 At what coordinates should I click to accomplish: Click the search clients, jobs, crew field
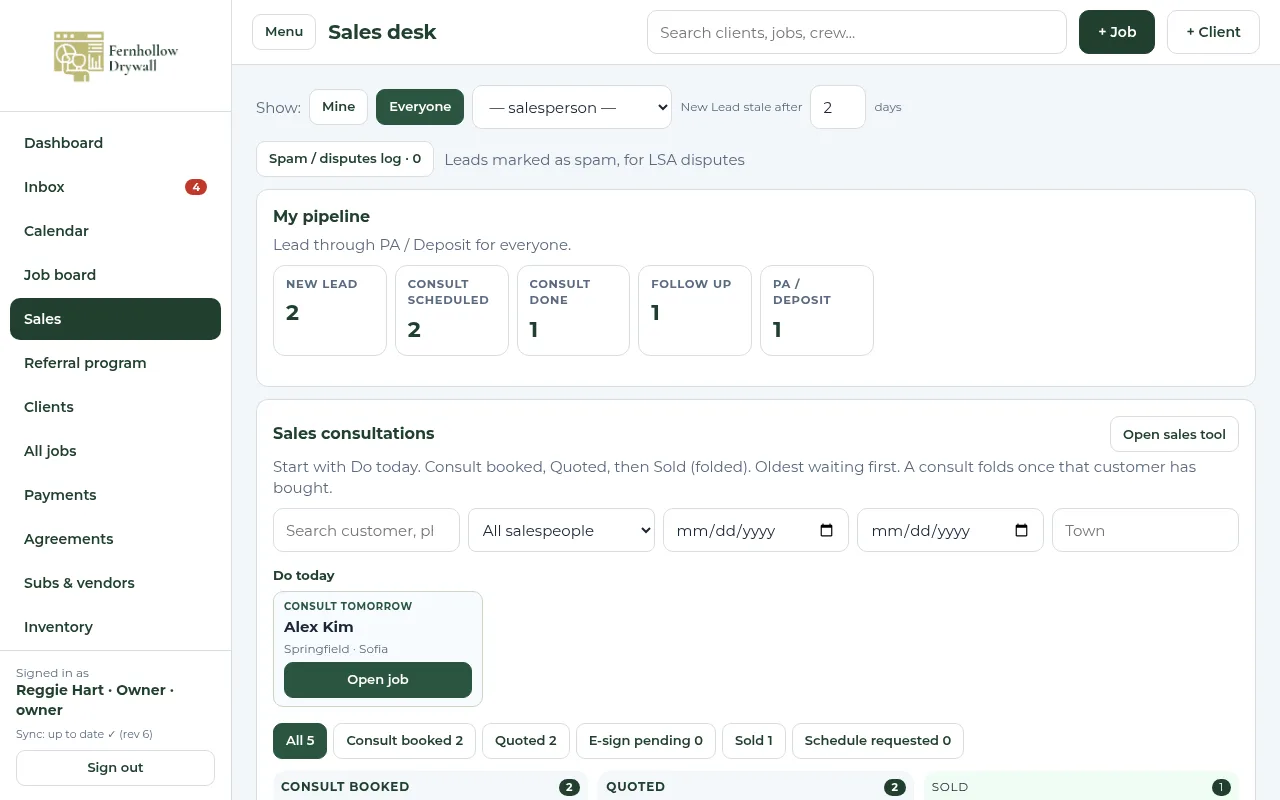[857, 32]
